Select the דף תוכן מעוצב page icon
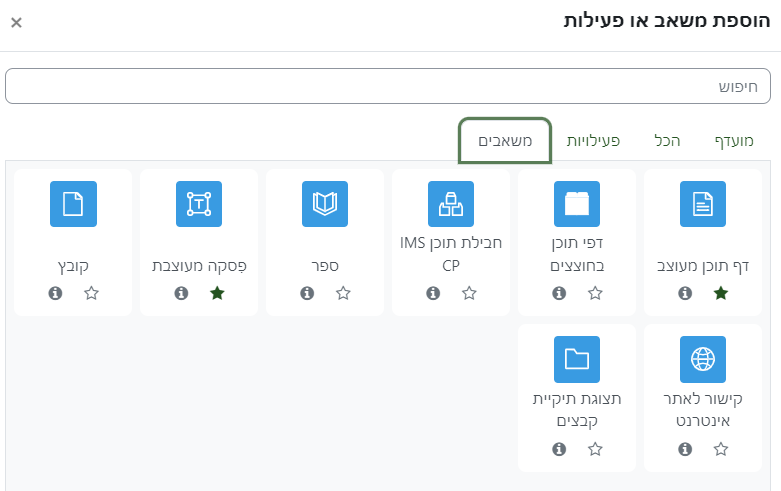This screenshot has height=491, width=781. 703,205
